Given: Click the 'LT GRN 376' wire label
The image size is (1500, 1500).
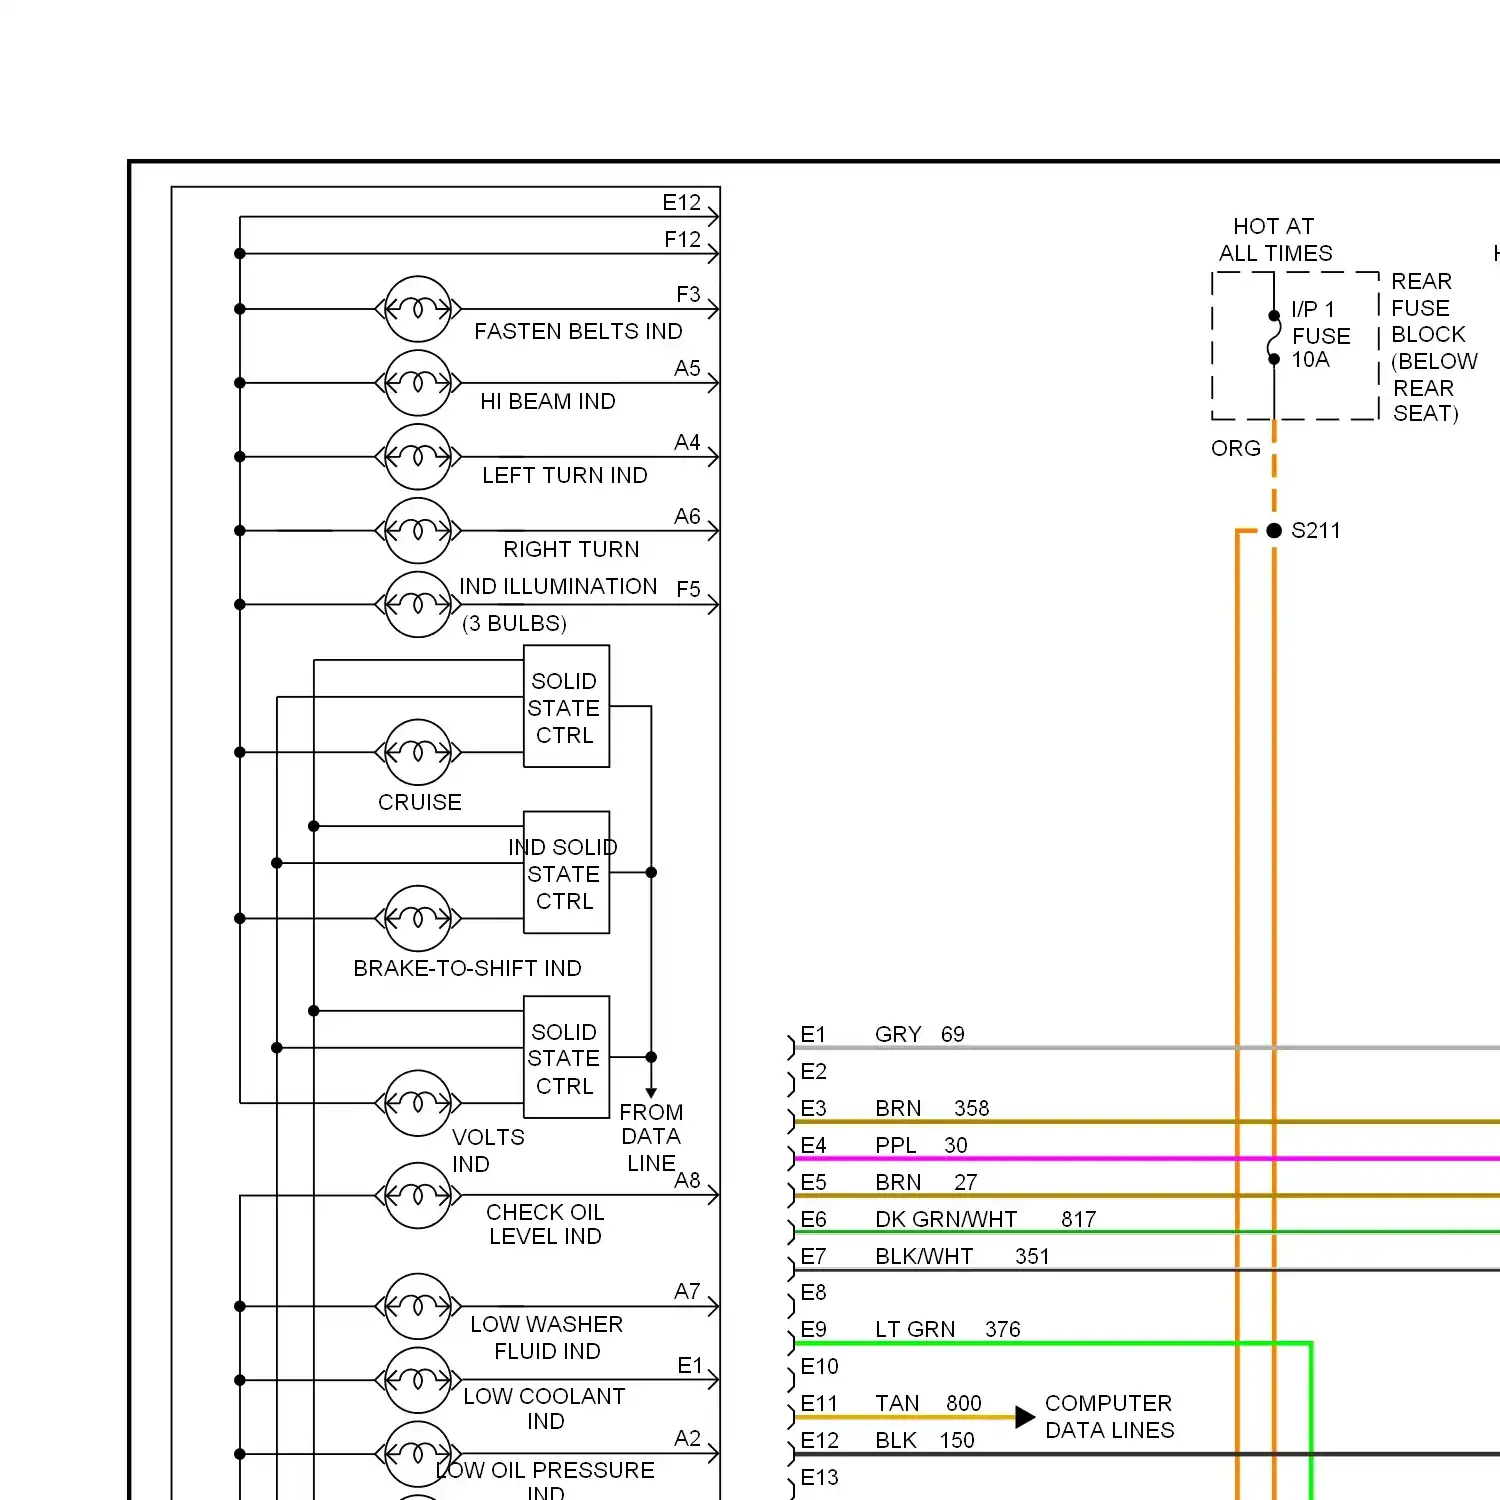Looking at the screenshot, I should 948,1329.
